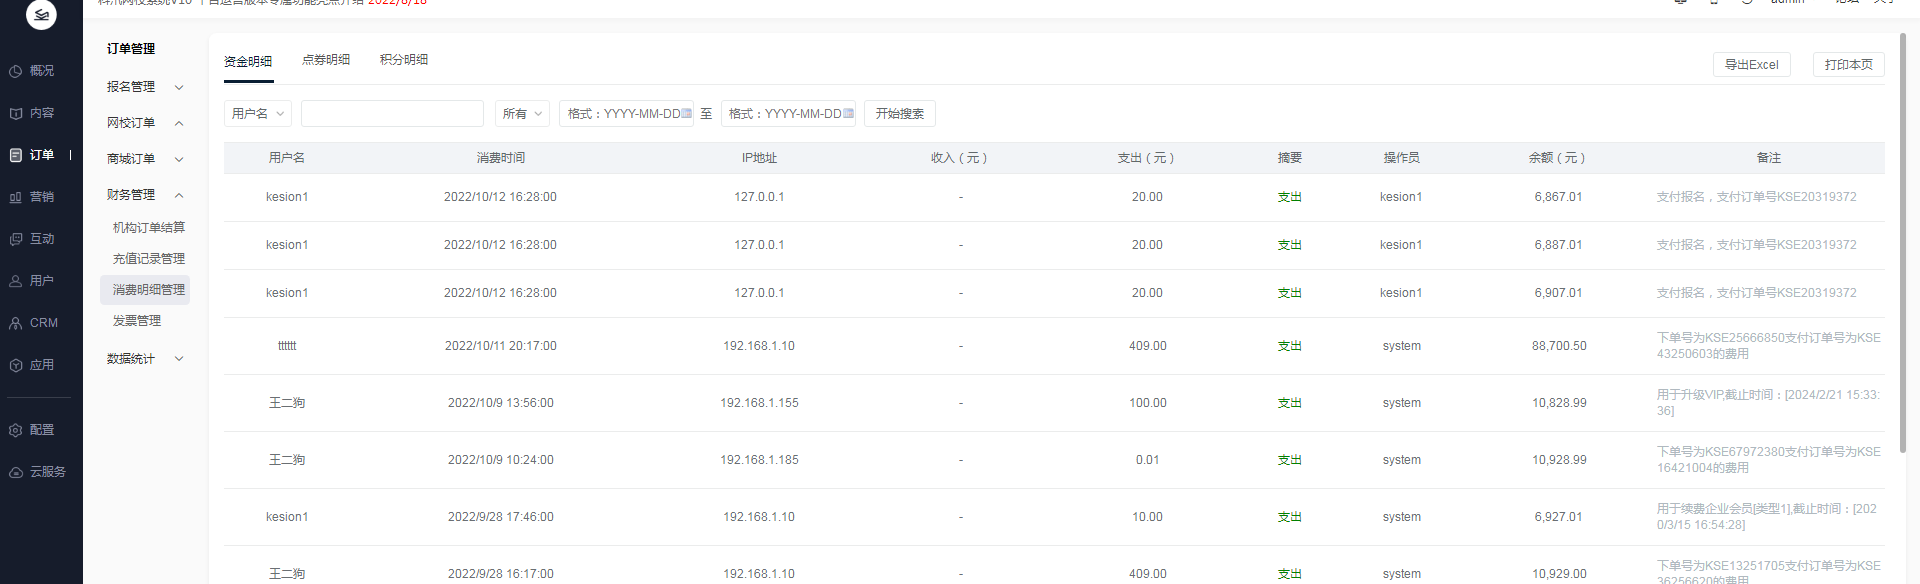Screen dimensions: 1920x584
Task: Click 王二狗 in the 2022/10/9 13:56:00 row
Action: [x=287, y=403]
